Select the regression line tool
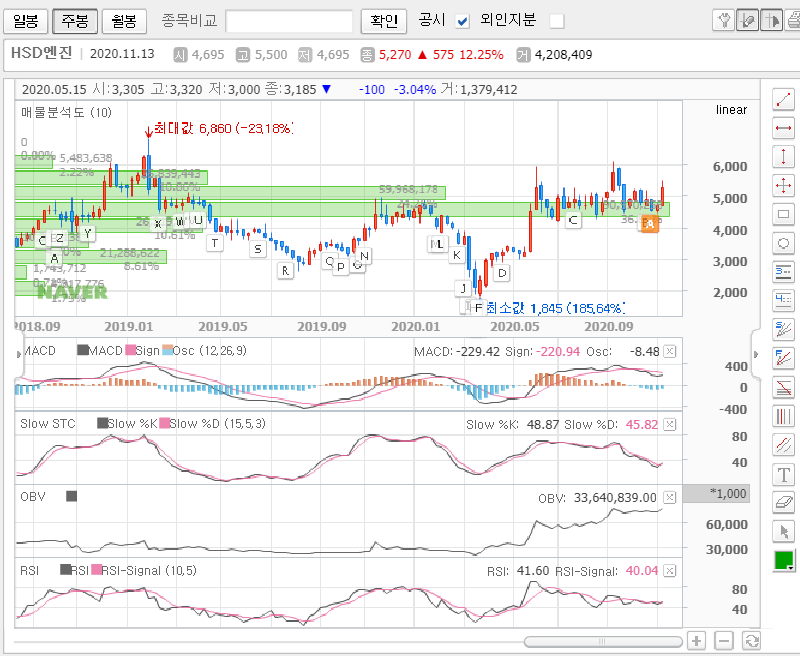This screenshot has width=800, height=656. click(x=783, y=387)
